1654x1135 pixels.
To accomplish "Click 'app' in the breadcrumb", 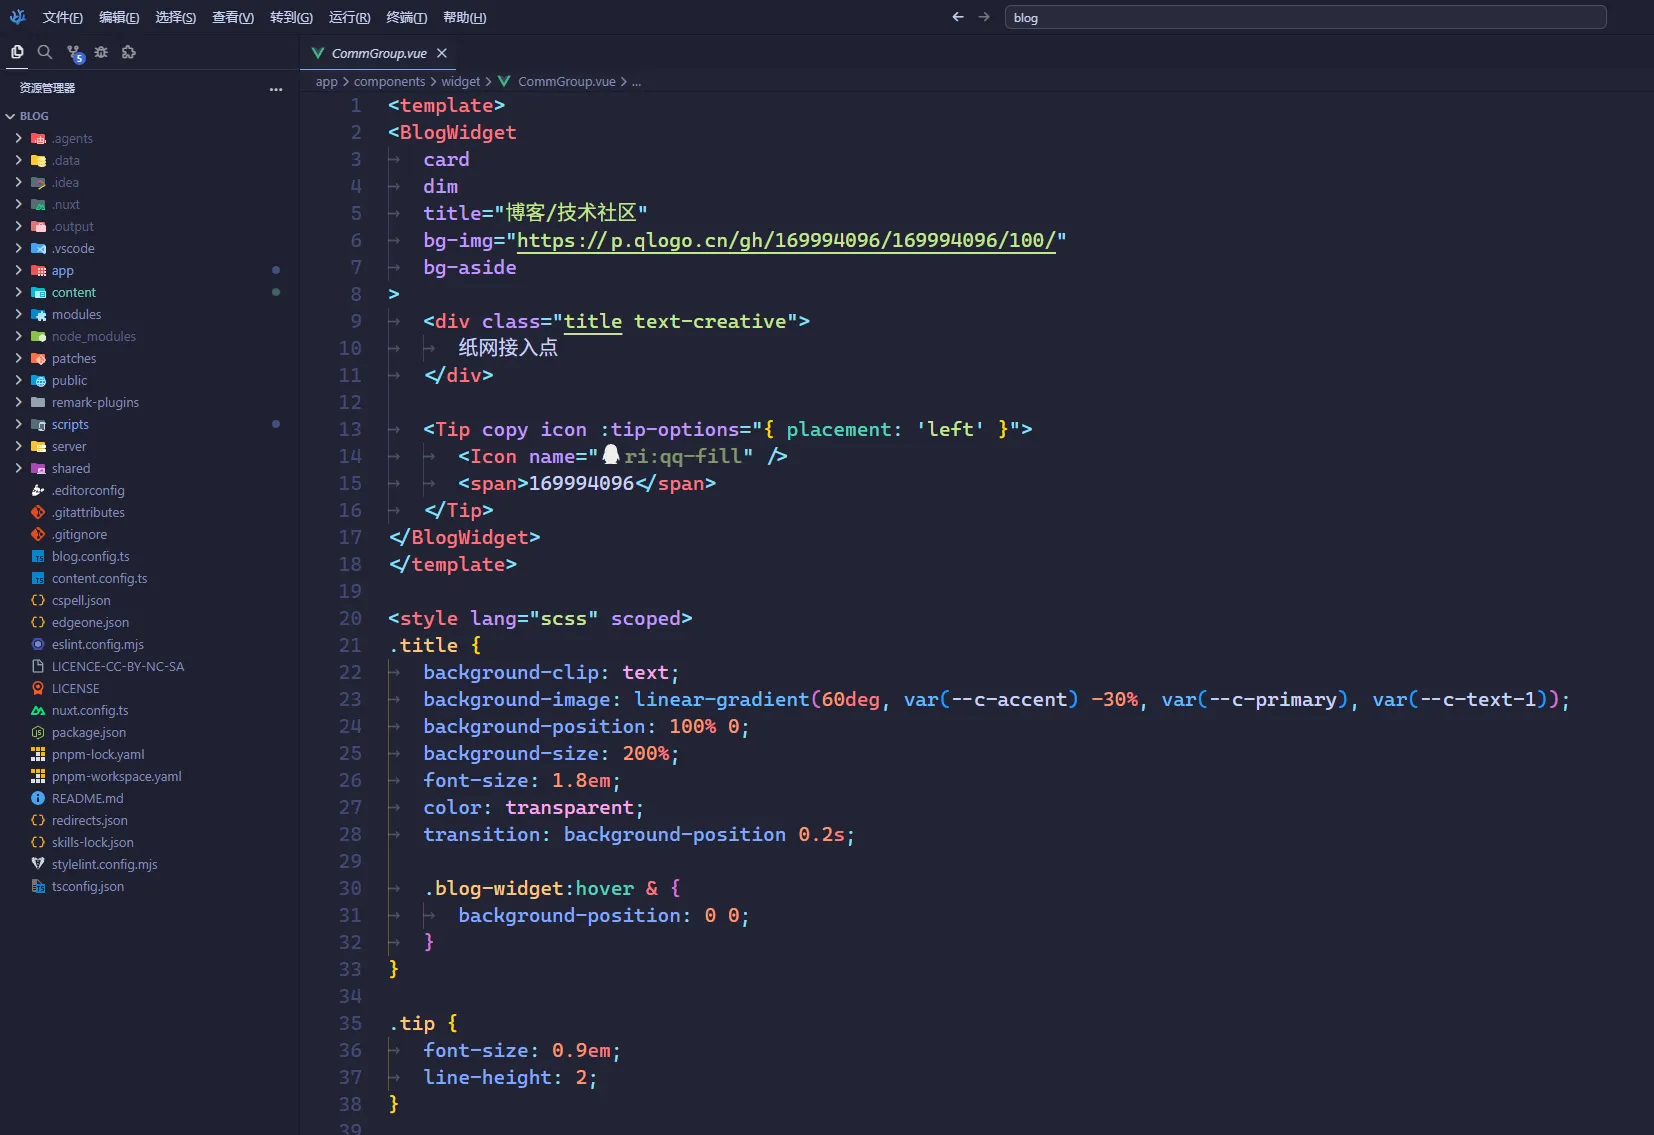I will (x=326, y=82).
